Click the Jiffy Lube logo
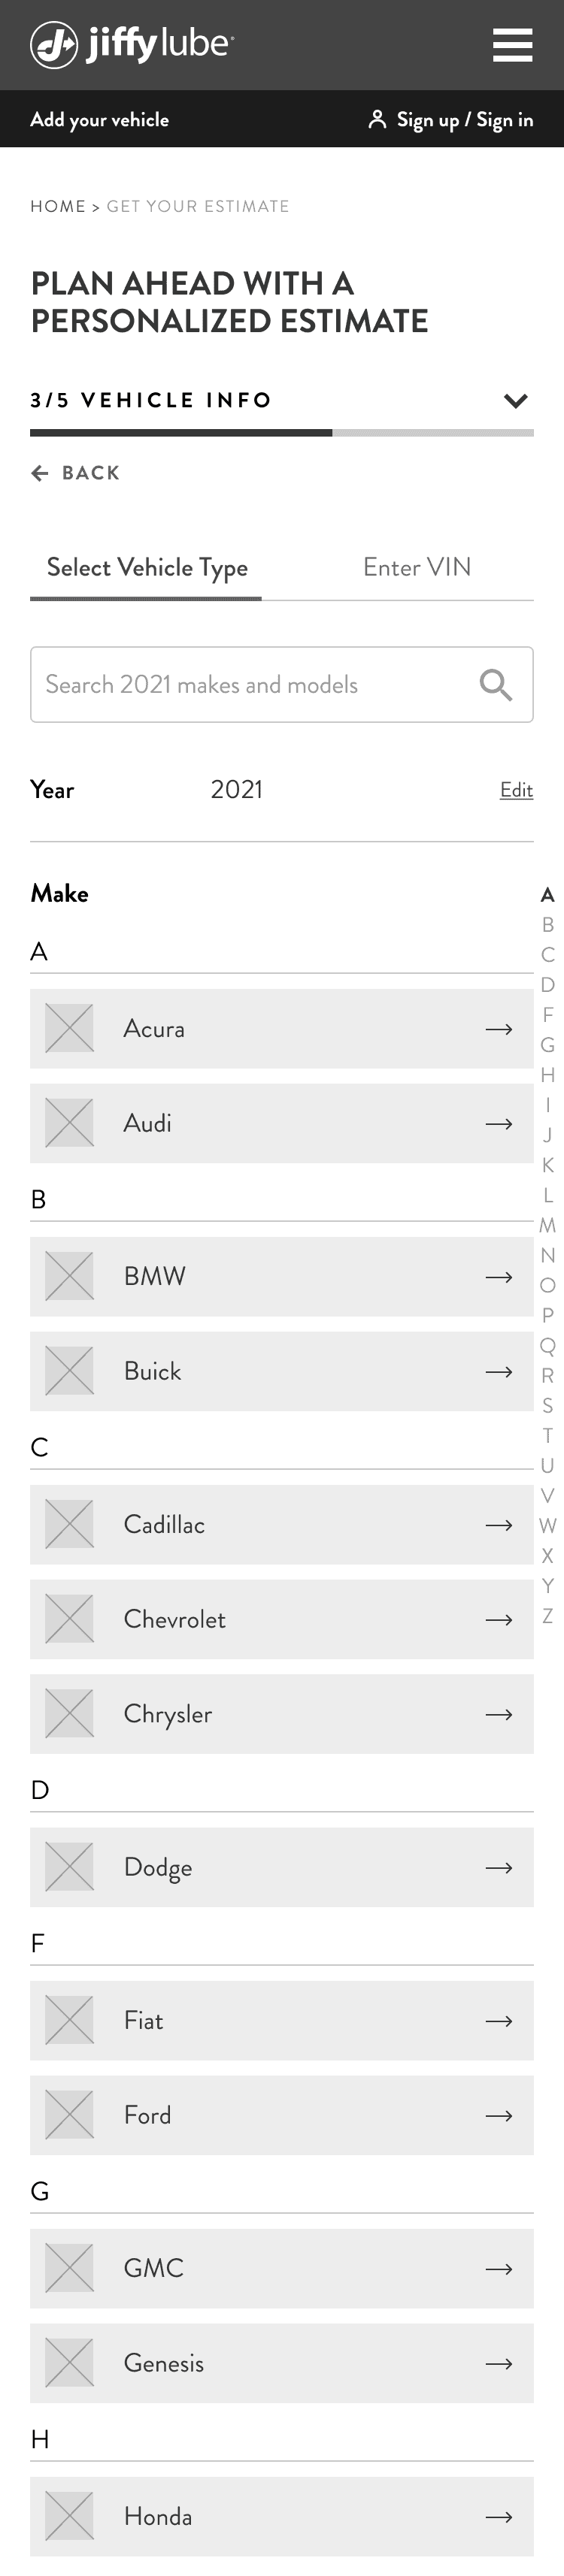564x2576 pixels. click(x=132, y=45)
